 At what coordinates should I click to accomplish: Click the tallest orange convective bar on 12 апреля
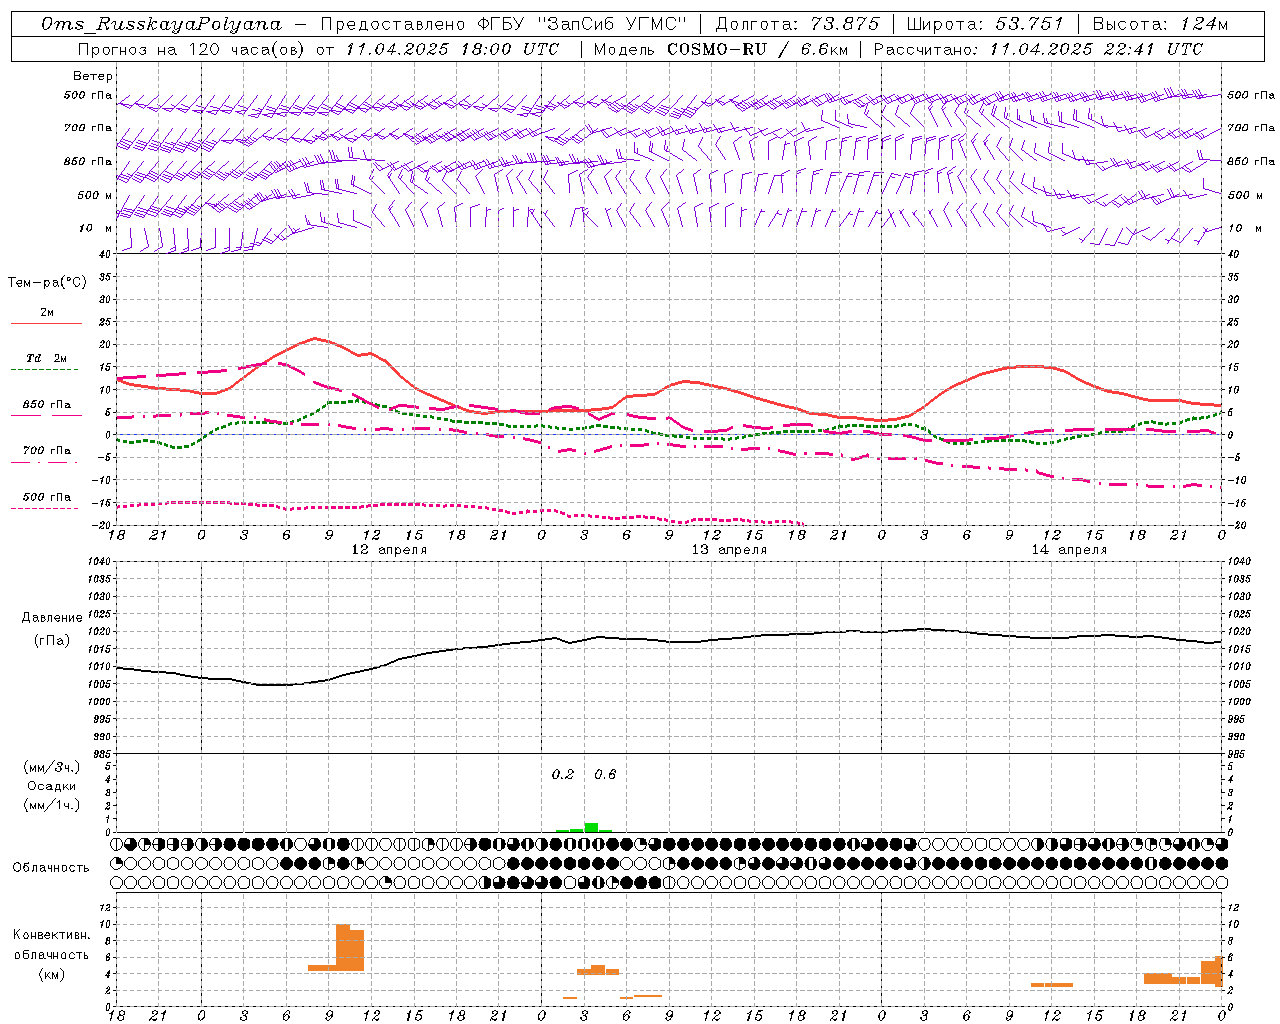[342, 947]
